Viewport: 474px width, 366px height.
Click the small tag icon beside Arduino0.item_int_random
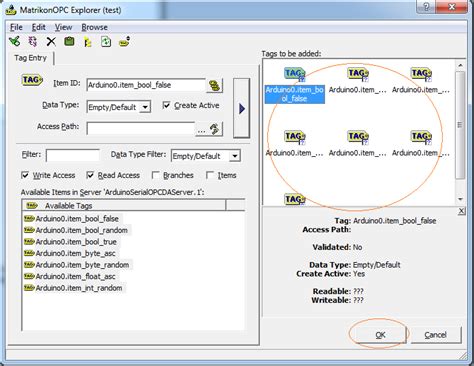click(x=29, y=288)
